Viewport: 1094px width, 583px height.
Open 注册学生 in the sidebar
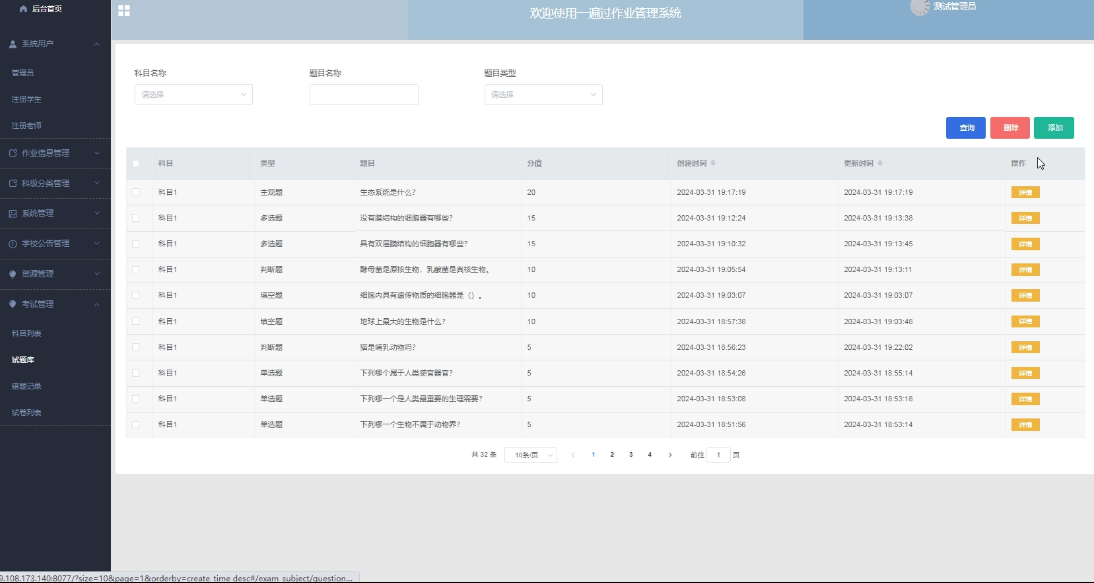coord(27,99)
